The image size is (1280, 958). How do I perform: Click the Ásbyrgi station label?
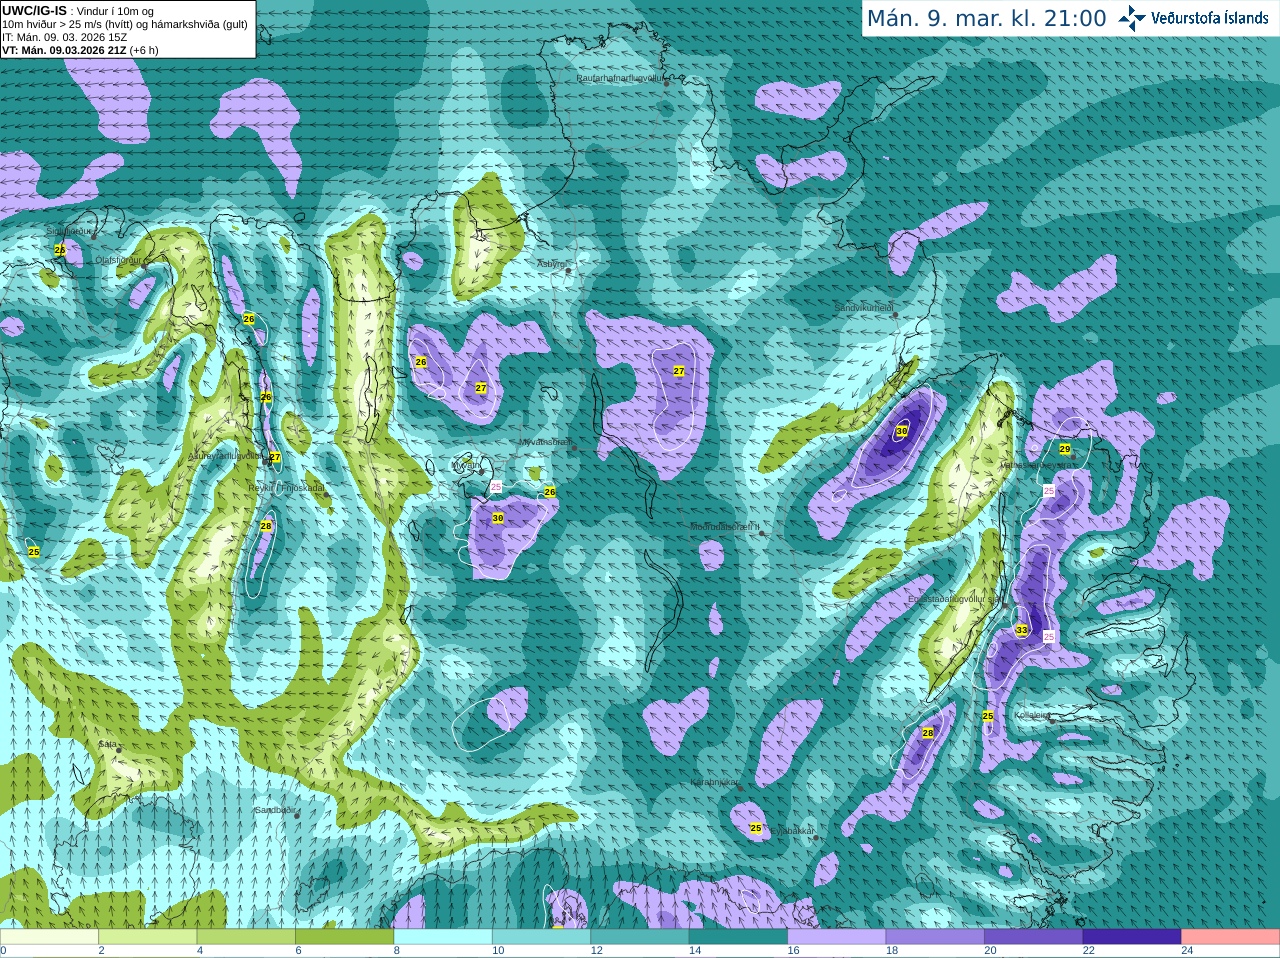[x=551, y=264]
